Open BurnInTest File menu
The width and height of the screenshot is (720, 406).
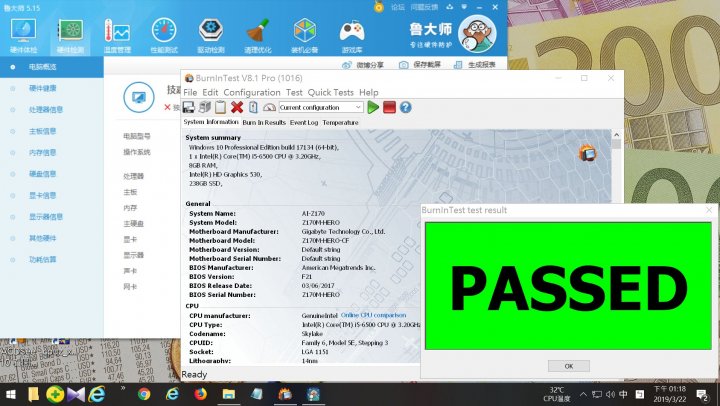[190, 92]
